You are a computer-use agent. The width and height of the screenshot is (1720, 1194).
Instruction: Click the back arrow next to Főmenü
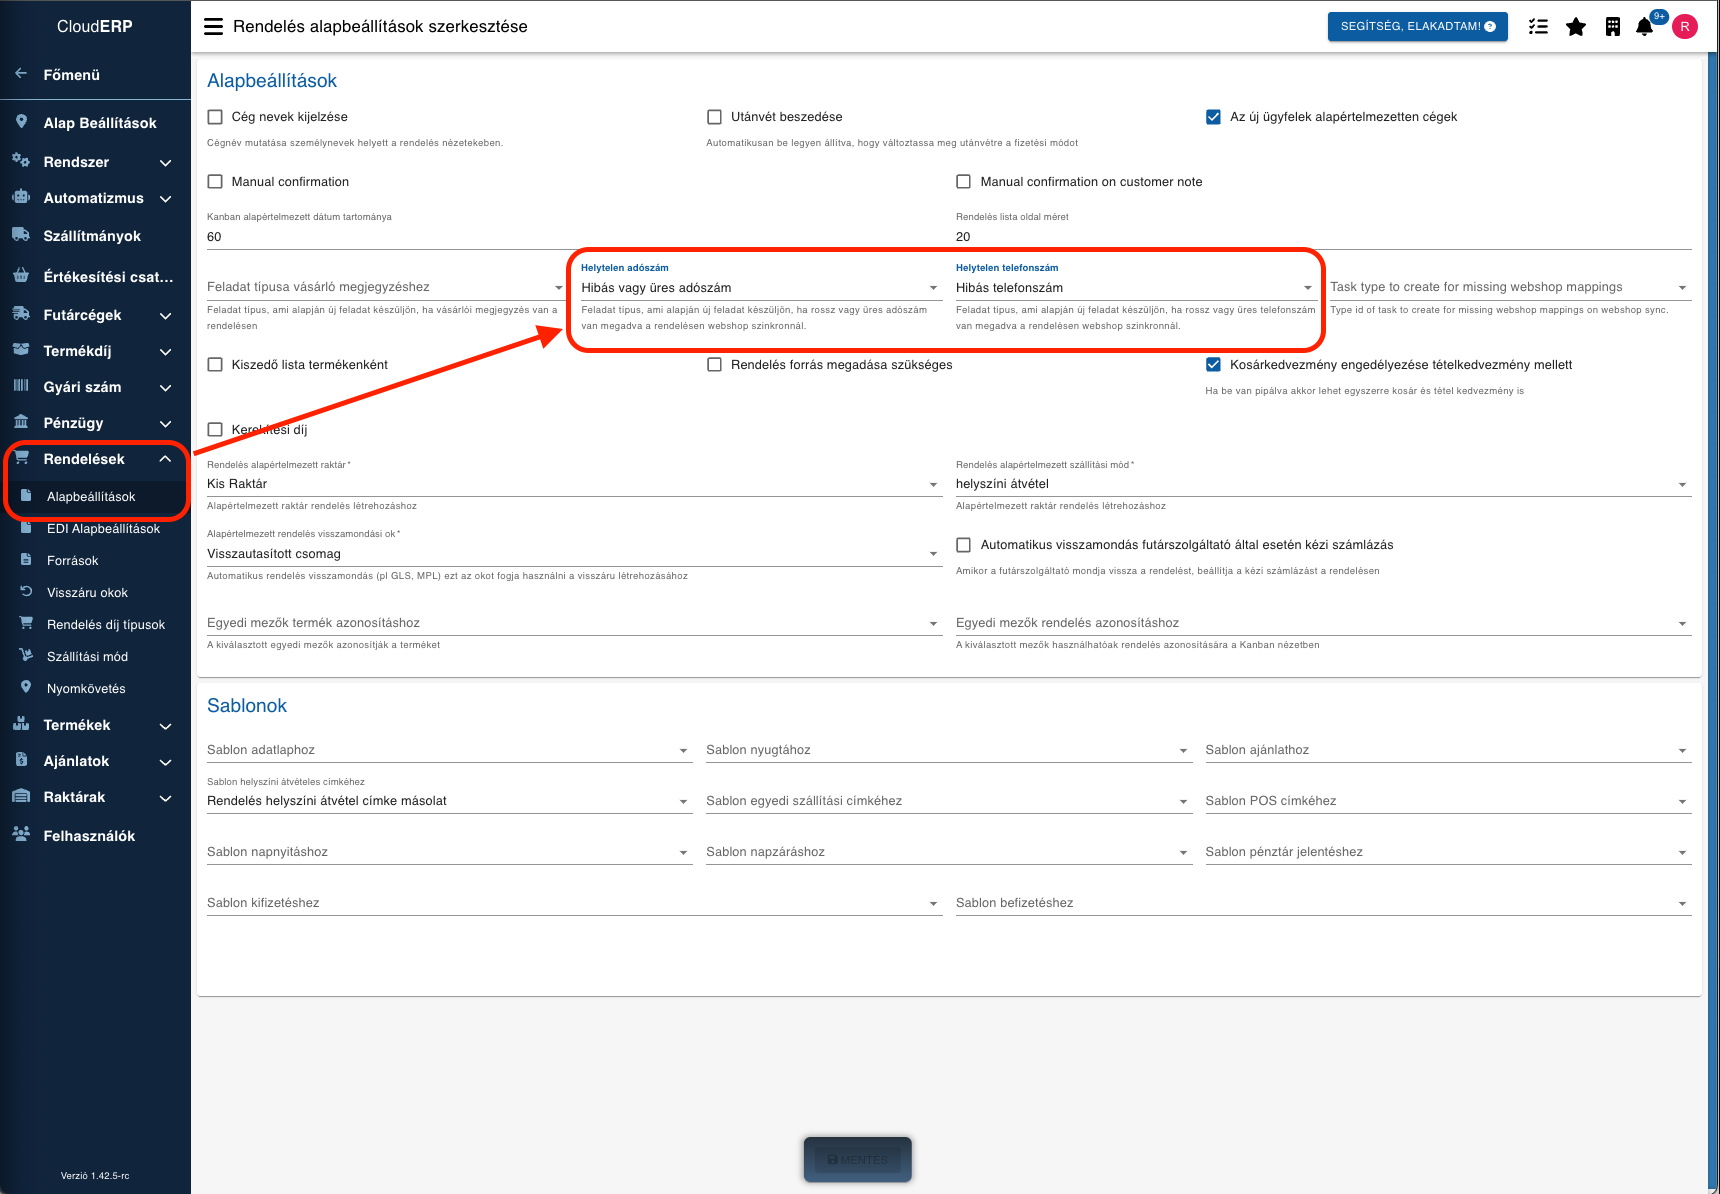click(21, 74)
